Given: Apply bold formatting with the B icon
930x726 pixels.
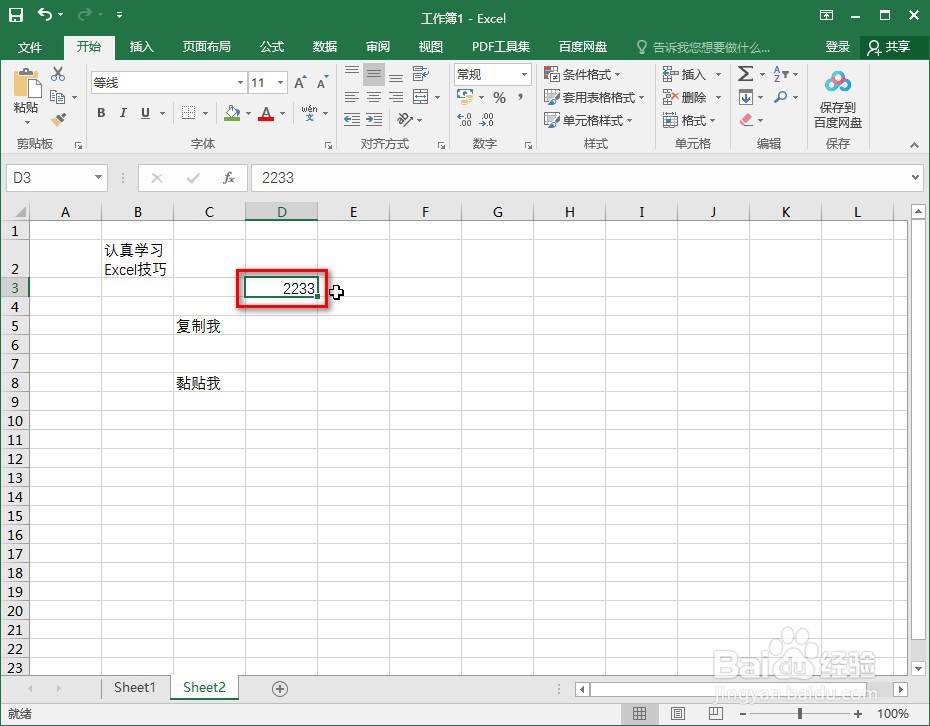Looking at the screenshot, I should pos(99,113).
